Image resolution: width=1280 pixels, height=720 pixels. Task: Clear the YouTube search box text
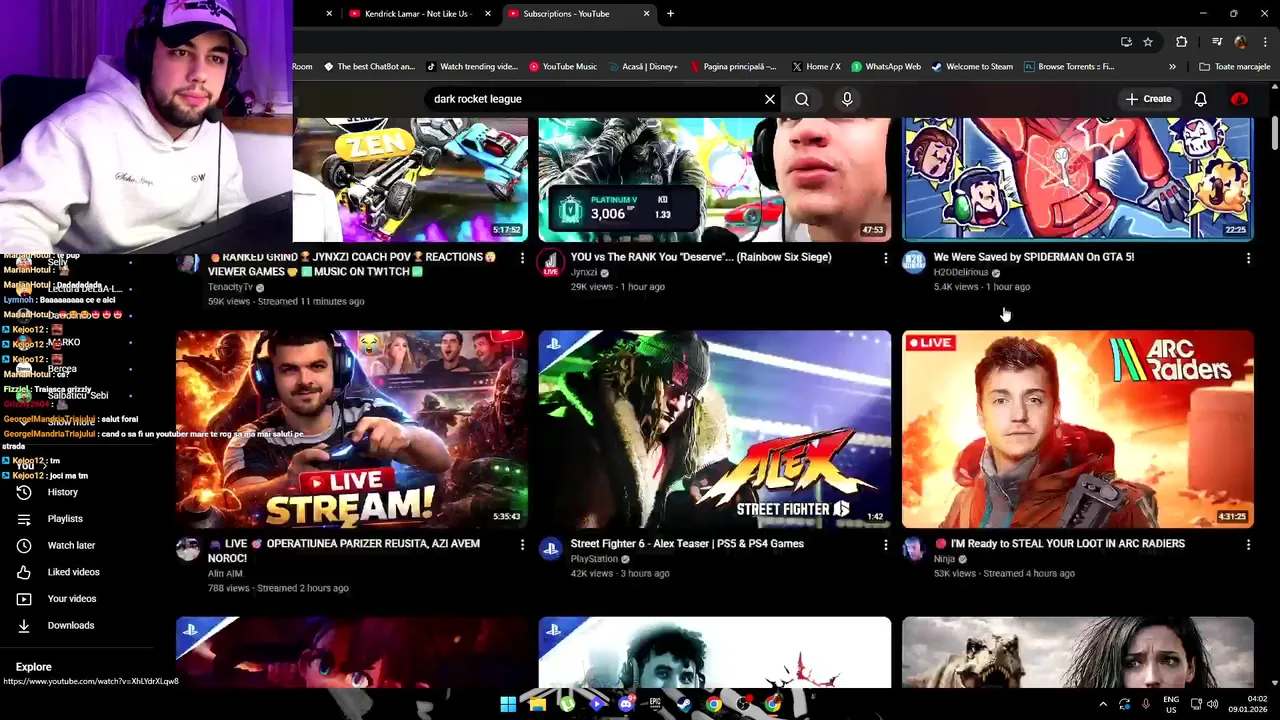(x=770, y=99)
